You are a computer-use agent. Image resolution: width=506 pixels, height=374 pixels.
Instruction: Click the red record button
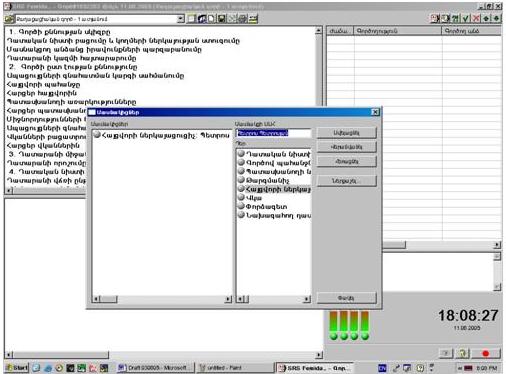tap(486, 353)
